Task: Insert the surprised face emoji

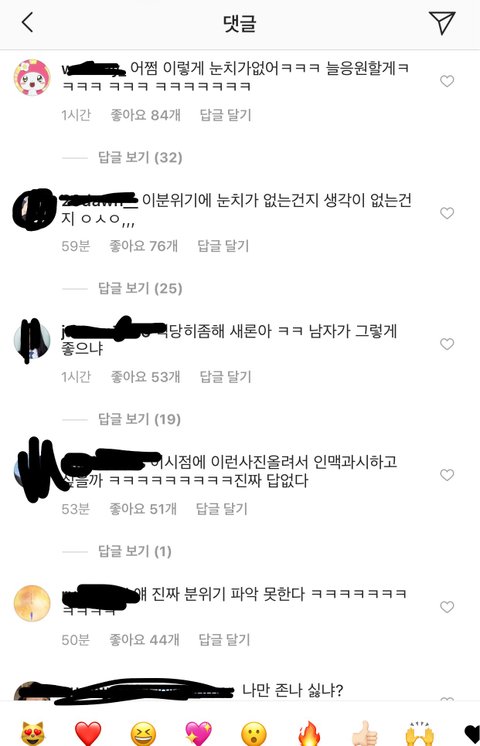Action: coord(254,733)
